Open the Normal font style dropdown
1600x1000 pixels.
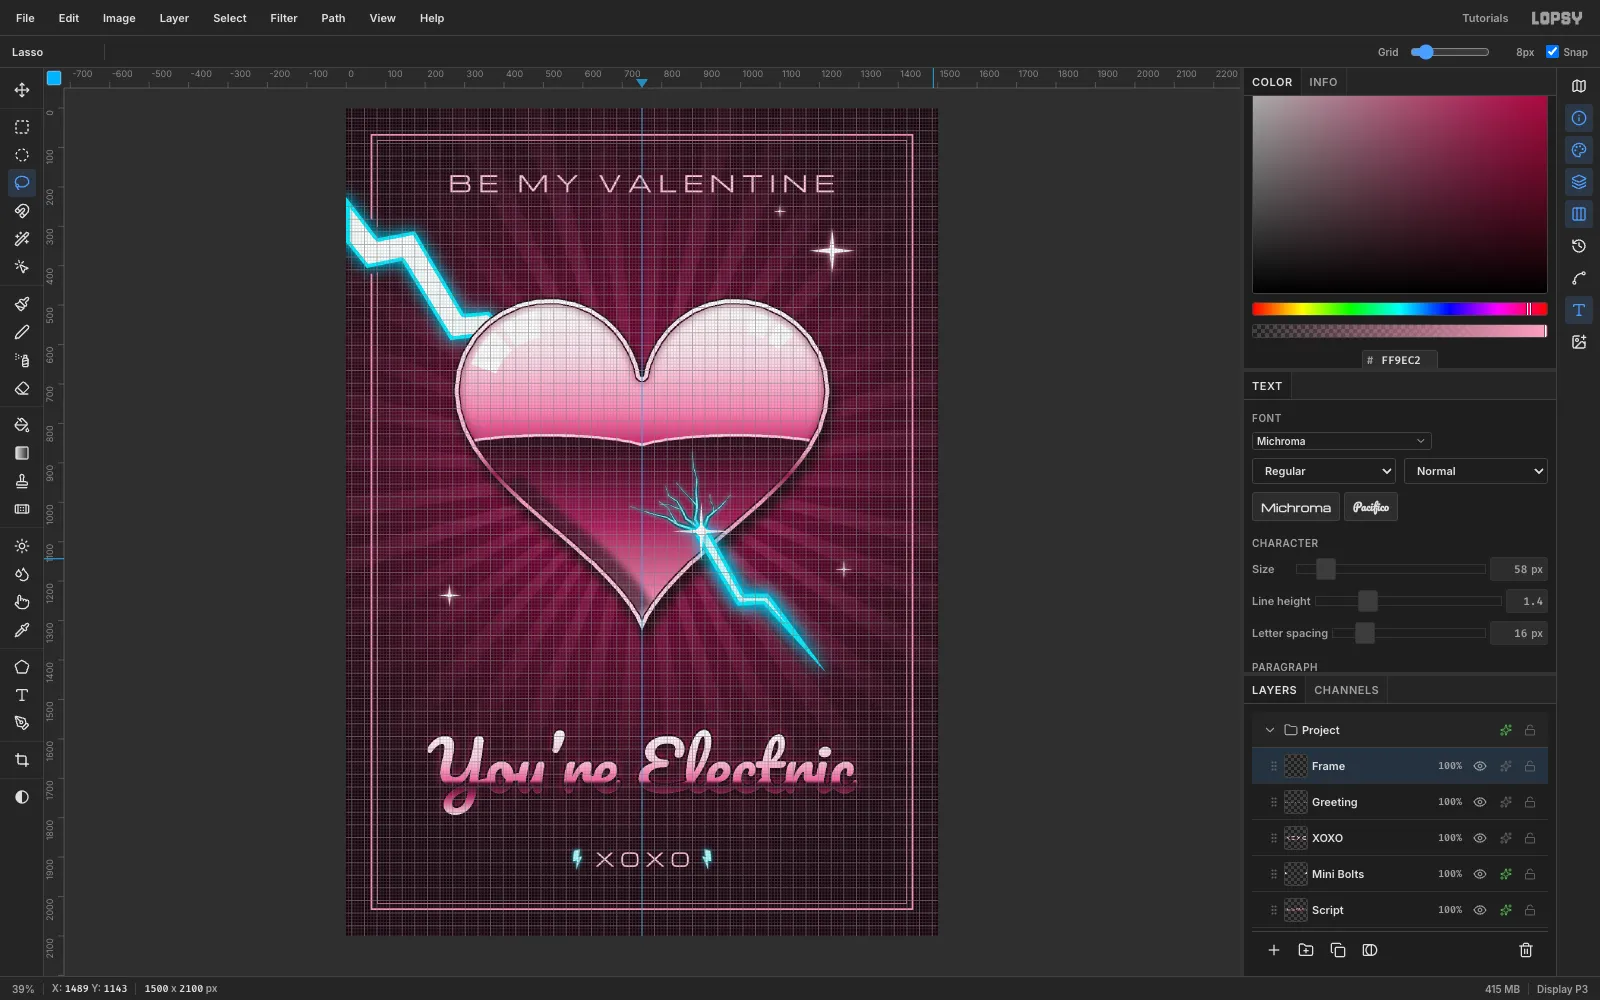click(1476, 471)
